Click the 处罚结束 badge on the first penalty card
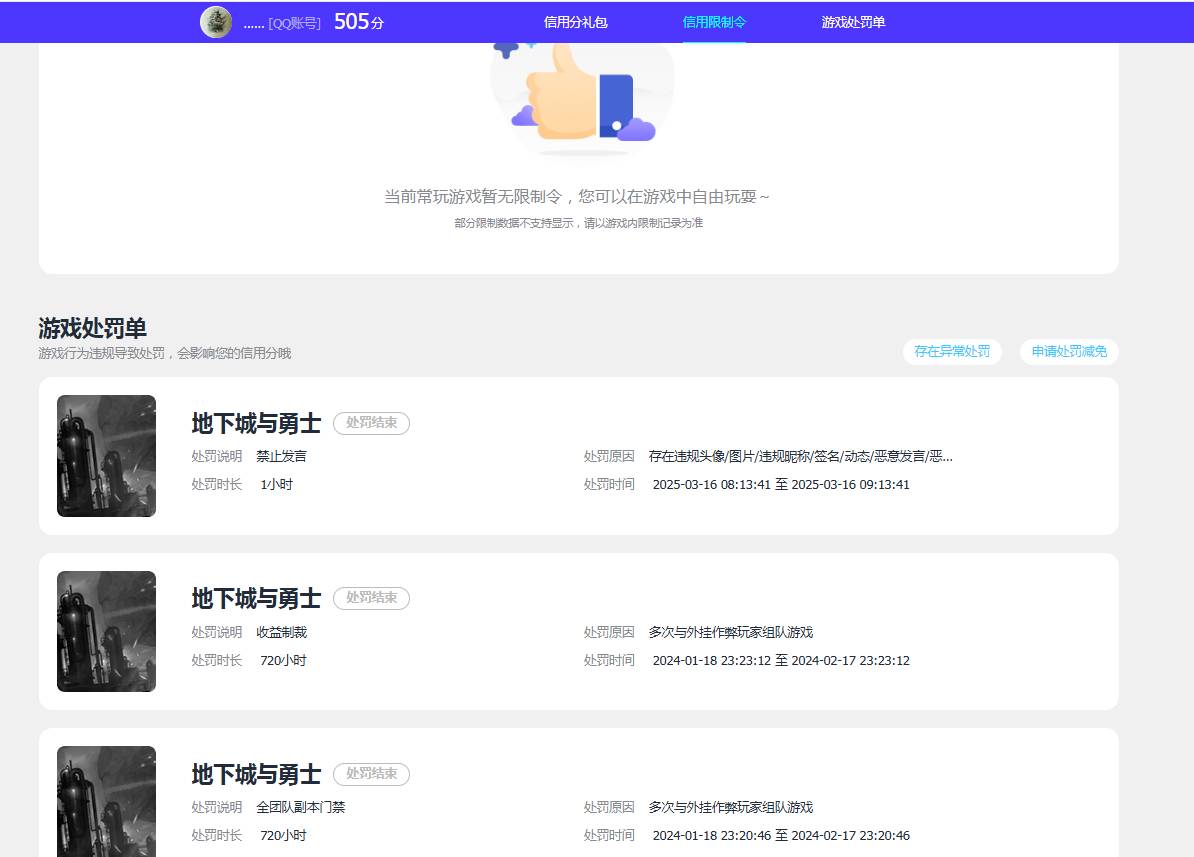1194x857 pixels. (371, 423)
